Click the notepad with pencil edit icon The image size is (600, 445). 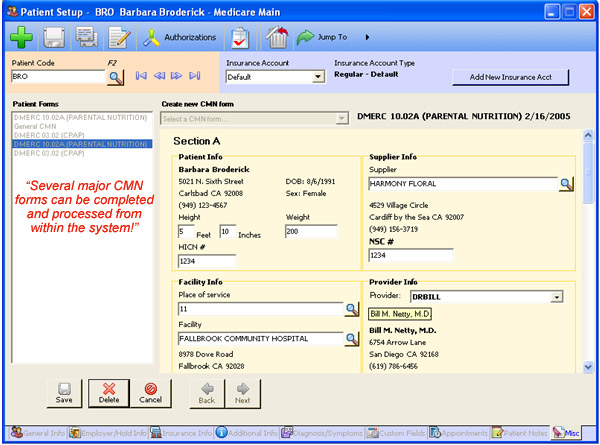click(x=119, y=38)
